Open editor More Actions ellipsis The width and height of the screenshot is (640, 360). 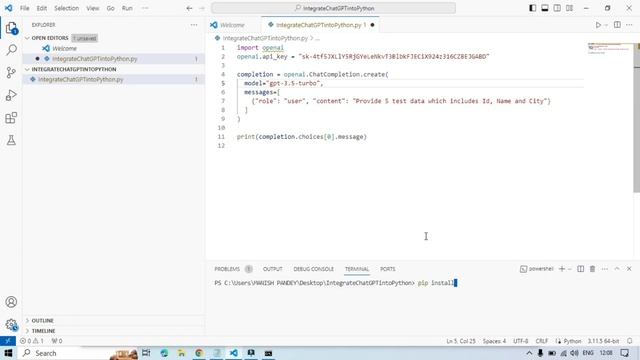(629, 25)
